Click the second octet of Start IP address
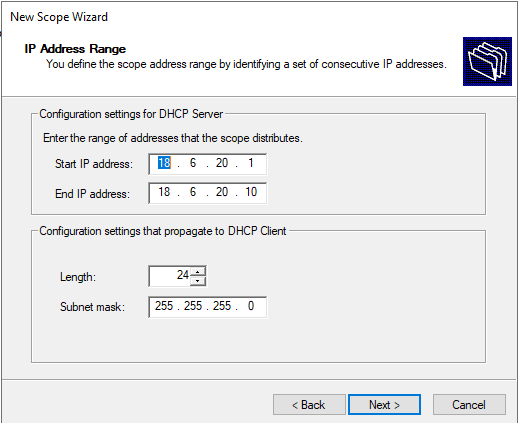Viewport: 527px width, 423px height. (x=193, y=163)
